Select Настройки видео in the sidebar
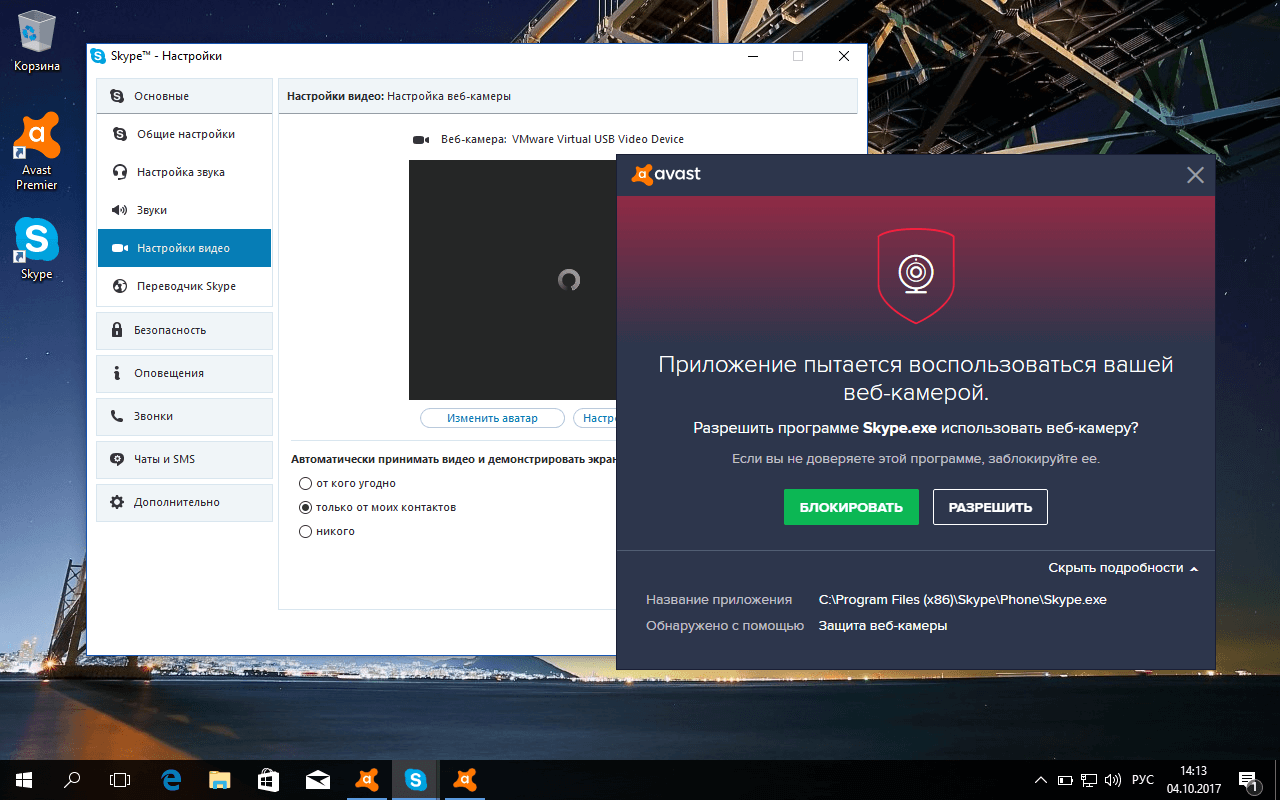Image resolution: width=1280 pixels, height=800 pixels. coord(184,248)
